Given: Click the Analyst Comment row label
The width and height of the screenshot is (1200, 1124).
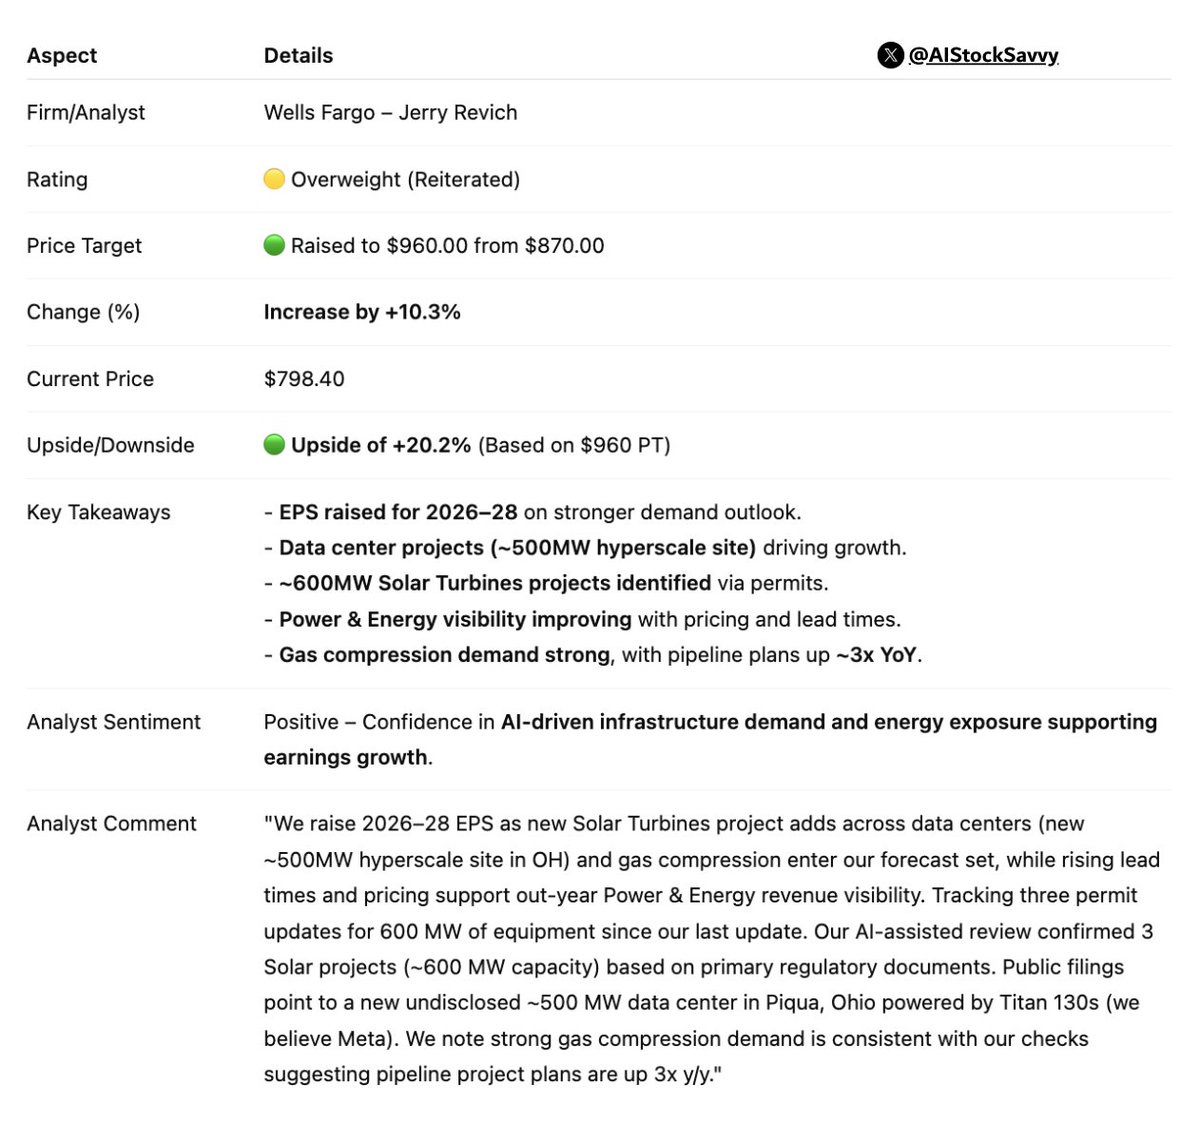Looking at the screenshot, I should pyautogui.click(x=111, y=824).
